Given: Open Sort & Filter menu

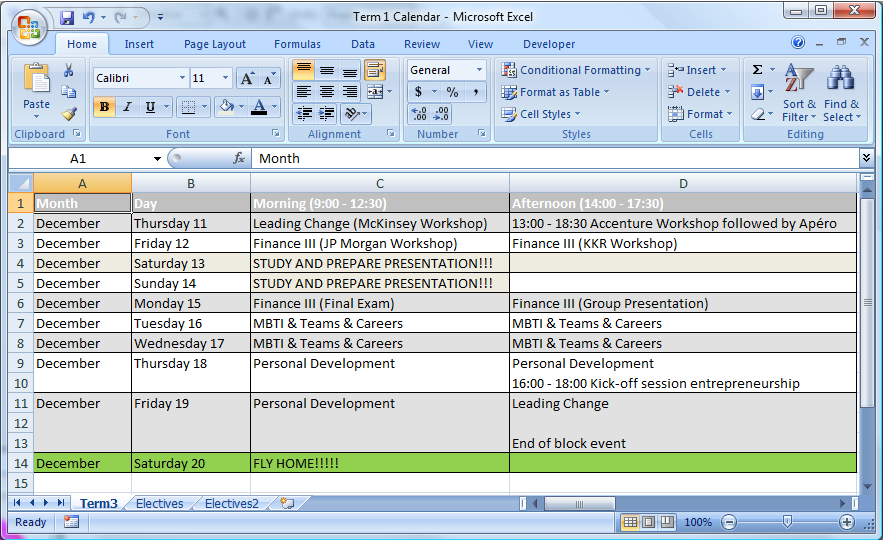Looking at the screenshot, I should (x=799, y=93).
